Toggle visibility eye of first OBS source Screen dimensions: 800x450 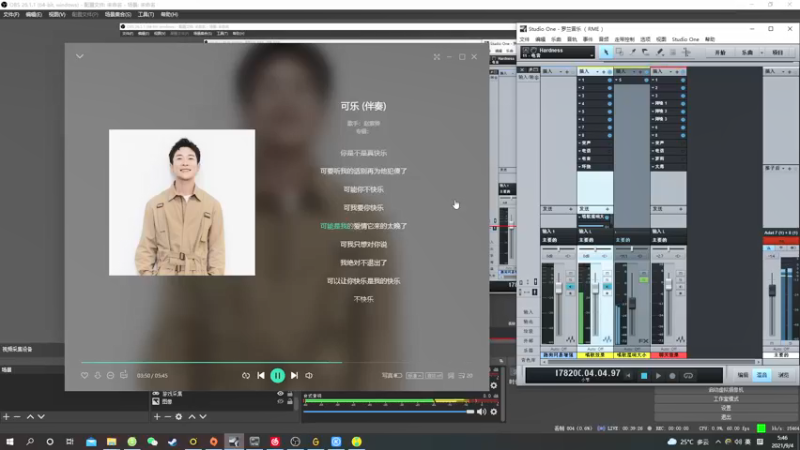pyautogui.click(x=280, y=393)
